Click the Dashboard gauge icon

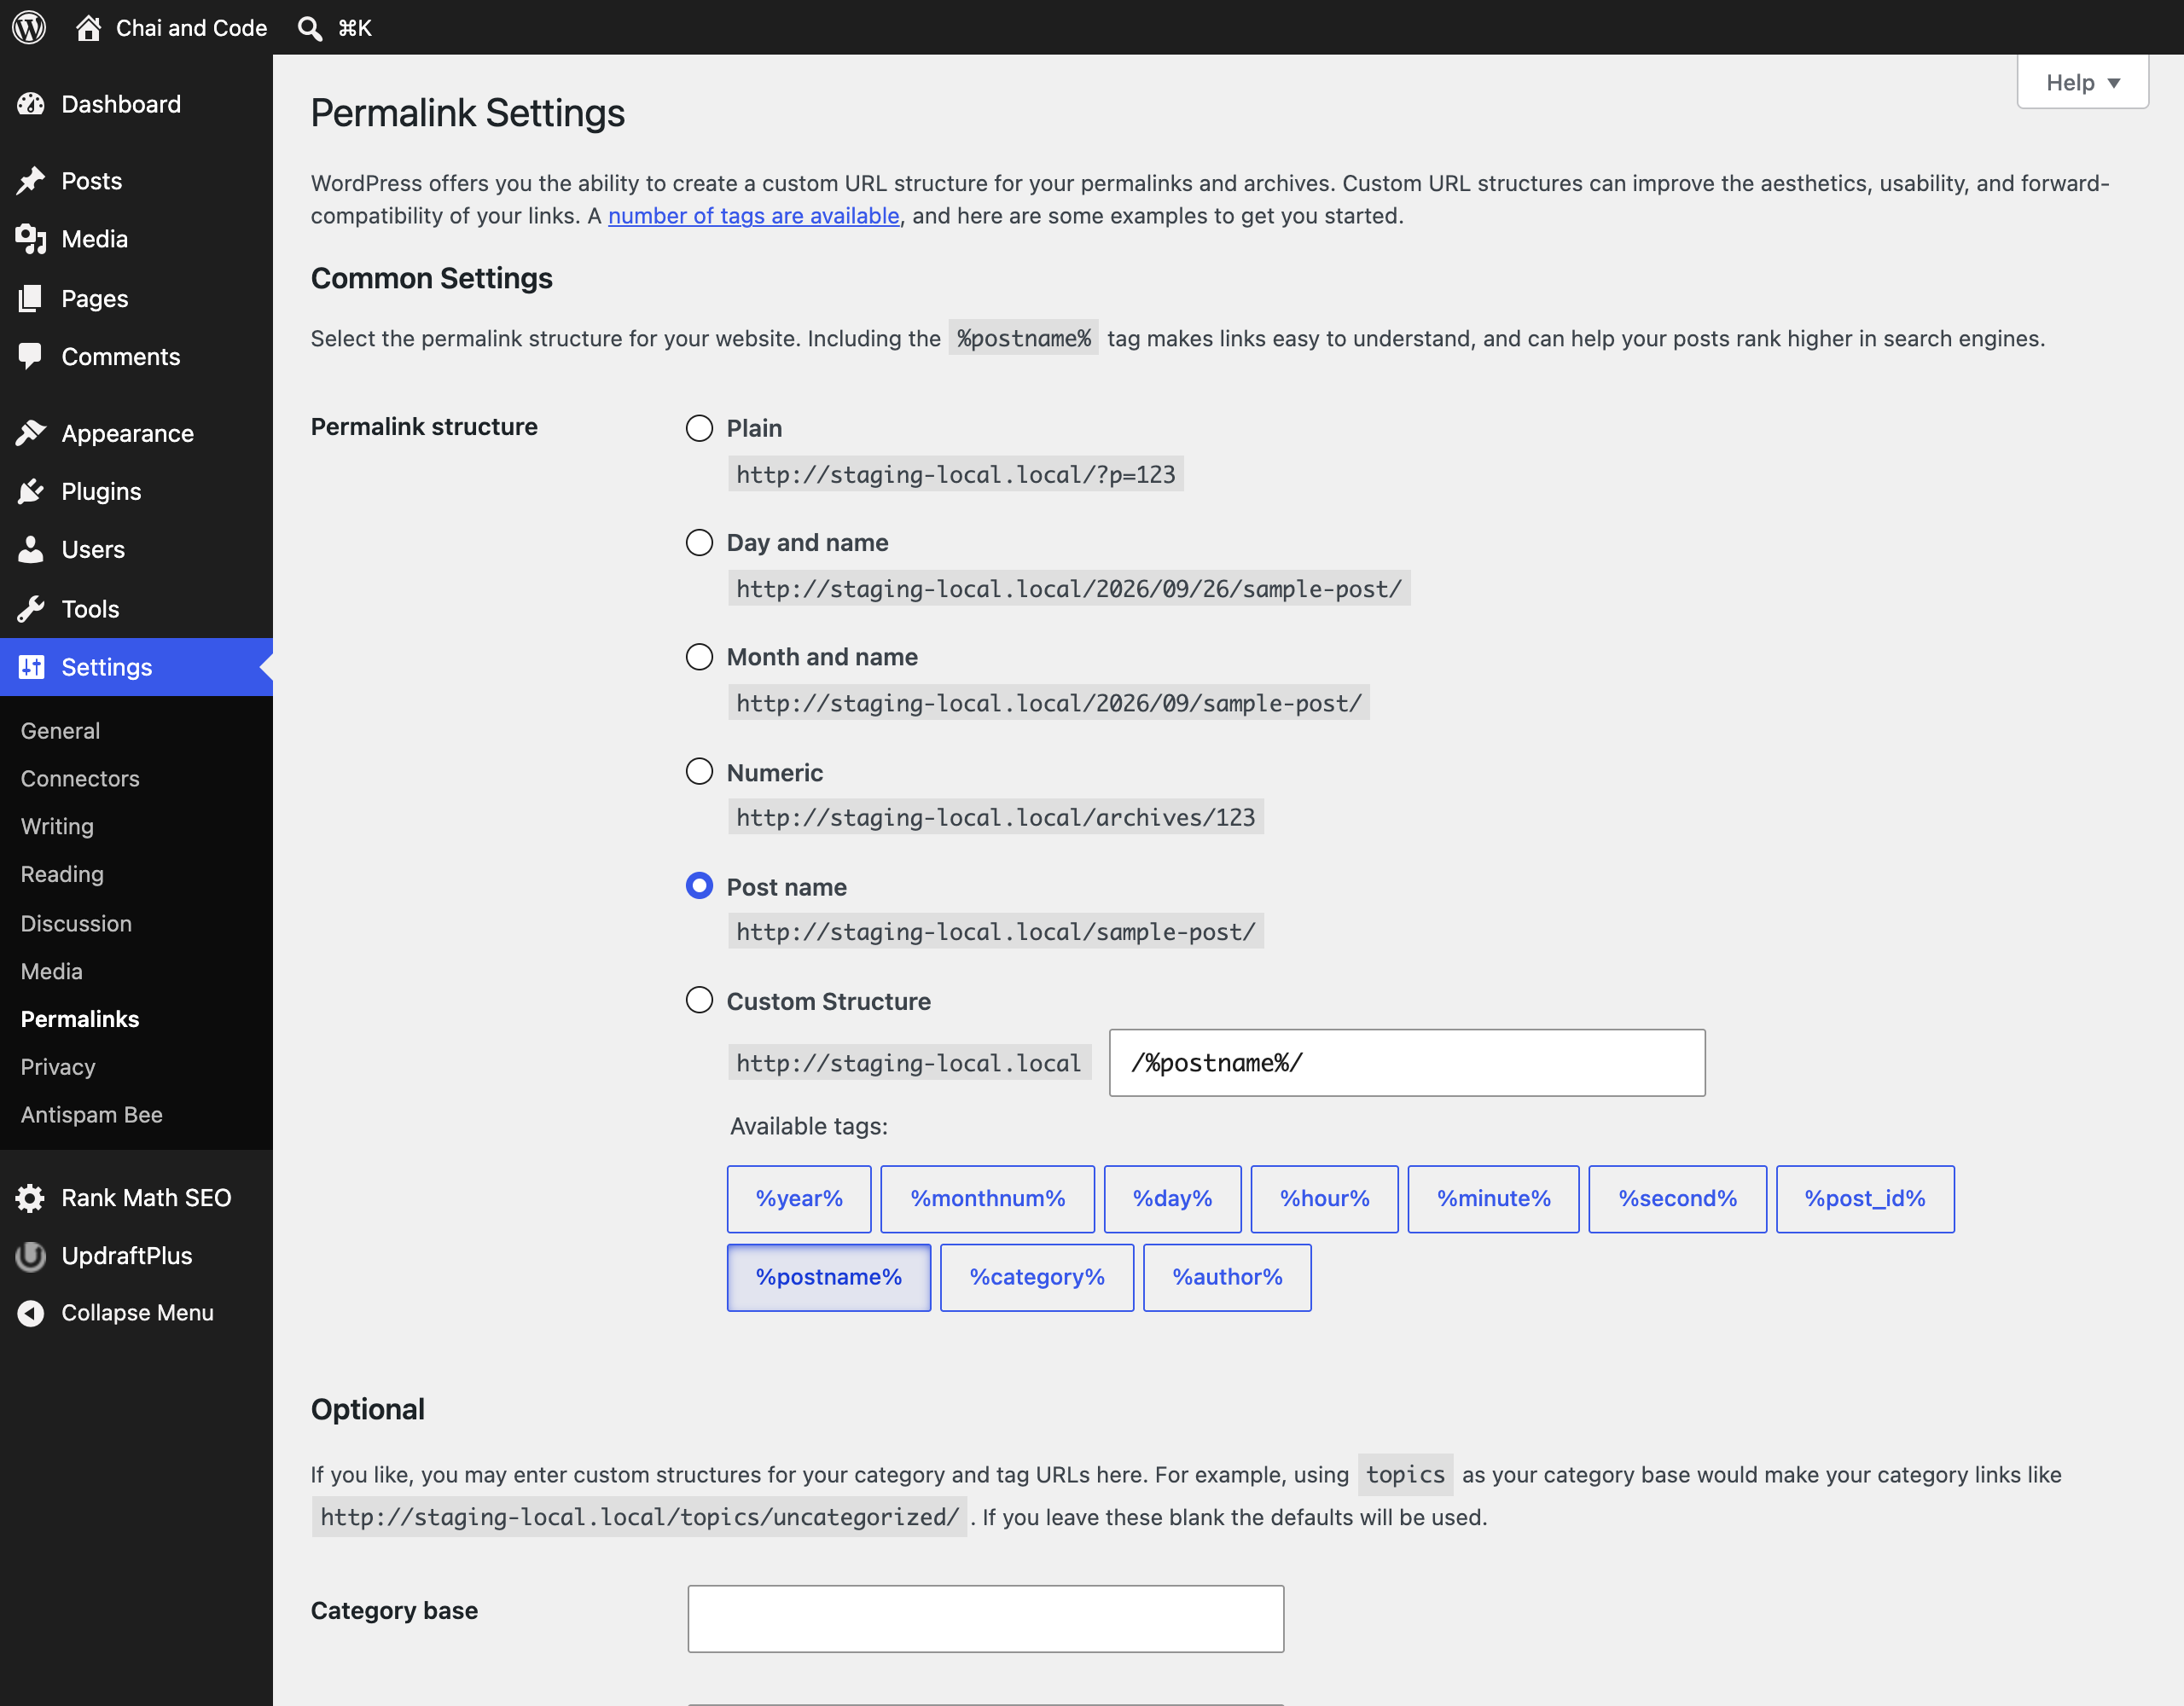tap(31, 104)
